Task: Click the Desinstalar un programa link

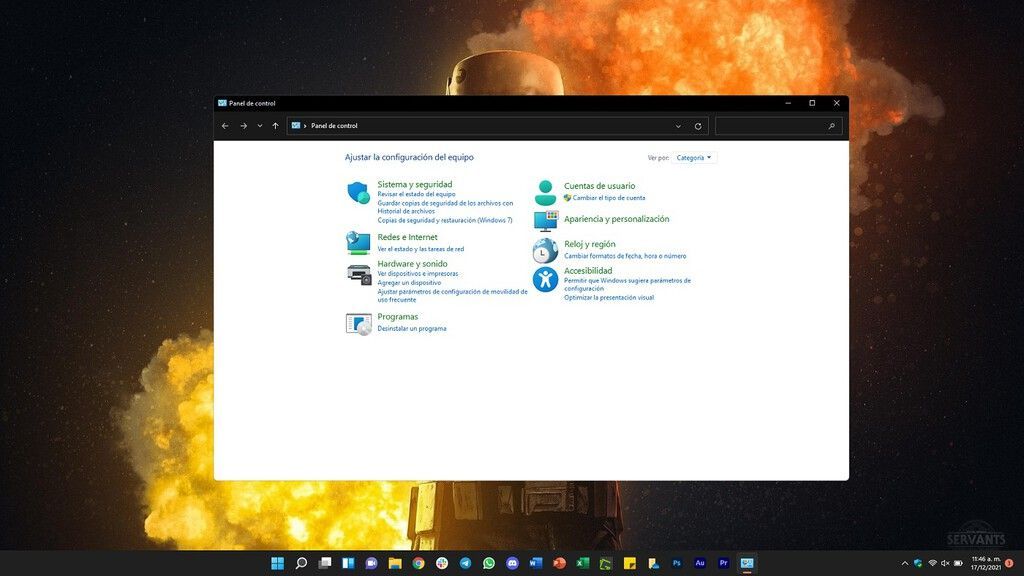Action: coord(412,329)
